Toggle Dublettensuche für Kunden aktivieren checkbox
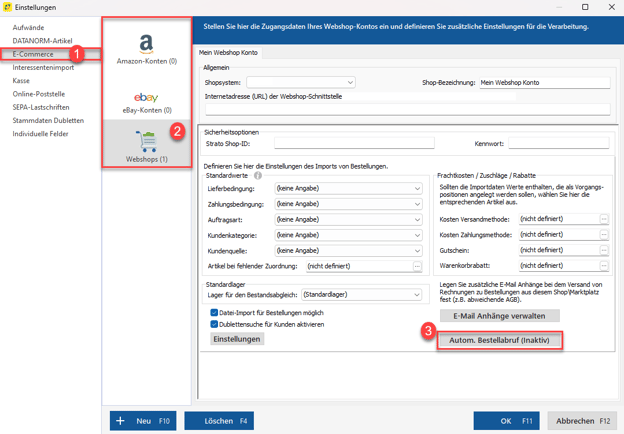624x434 pixels. 215,324
